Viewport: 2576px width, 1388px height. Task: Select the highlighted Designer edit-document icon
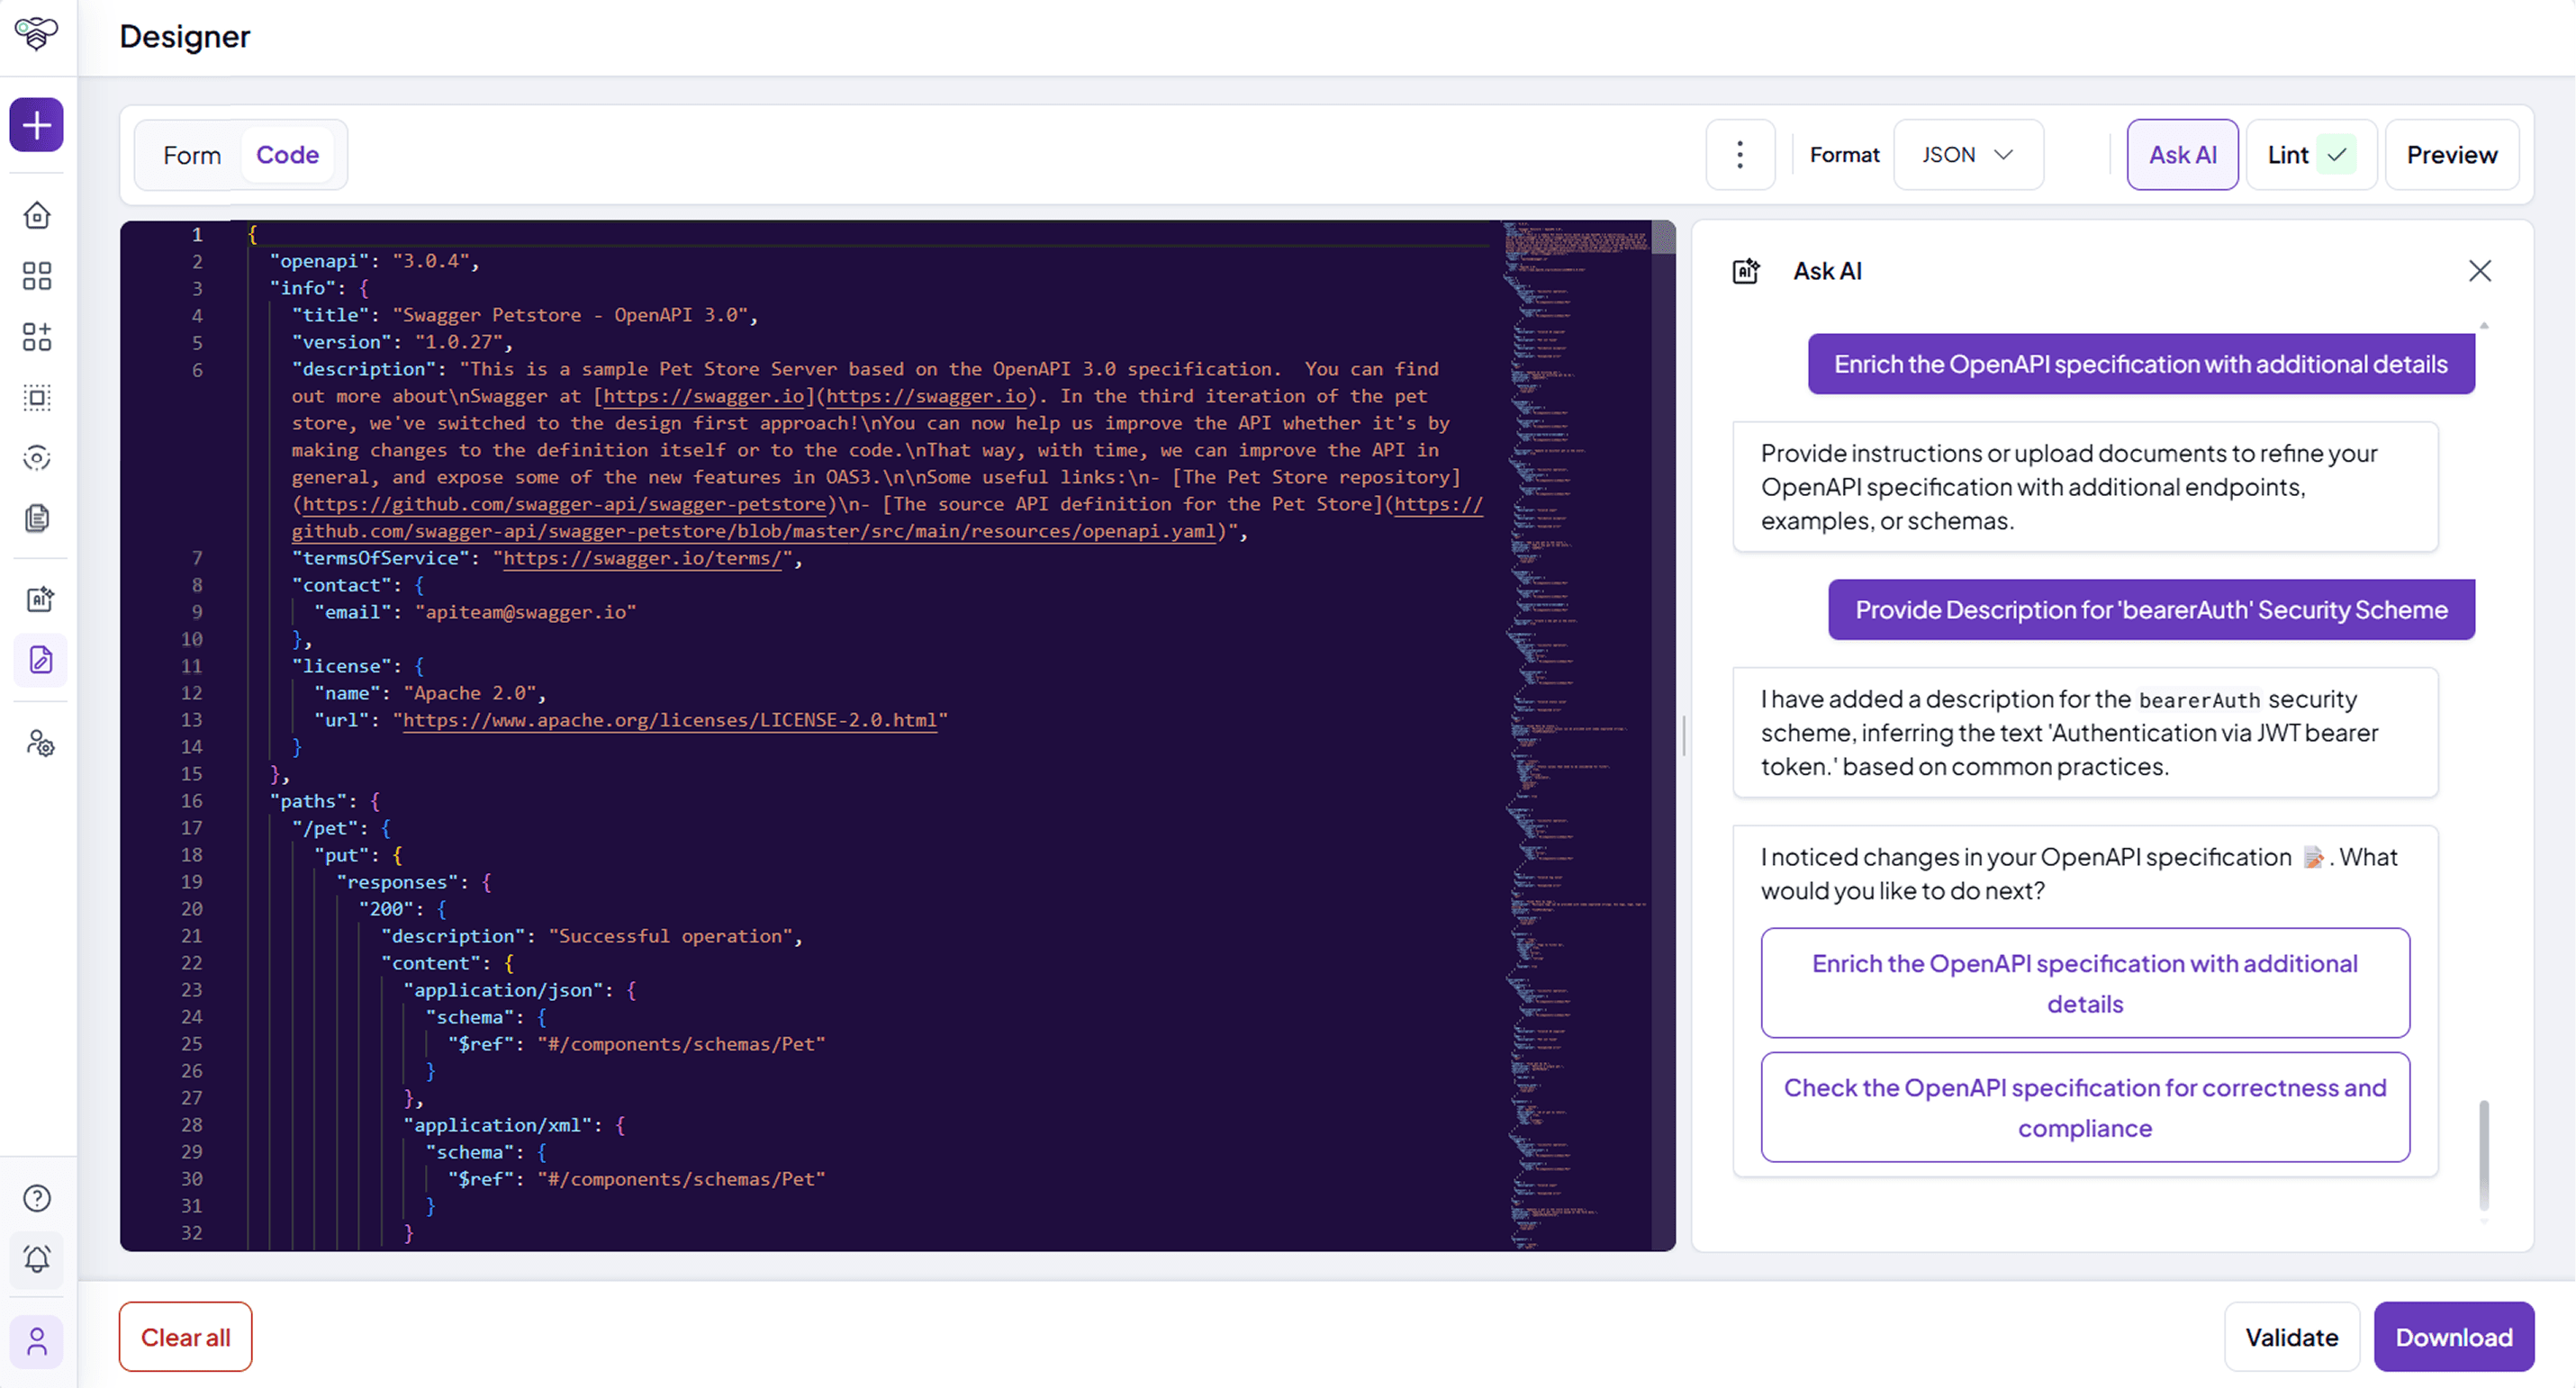coord(40,660)
